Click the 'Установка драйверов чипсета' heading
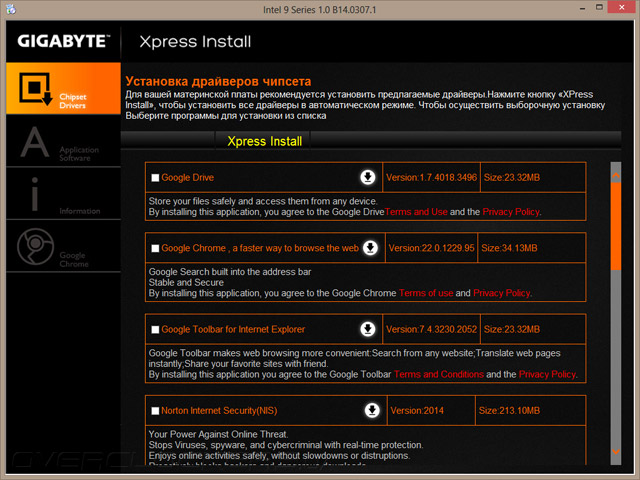 click(218, 81)
